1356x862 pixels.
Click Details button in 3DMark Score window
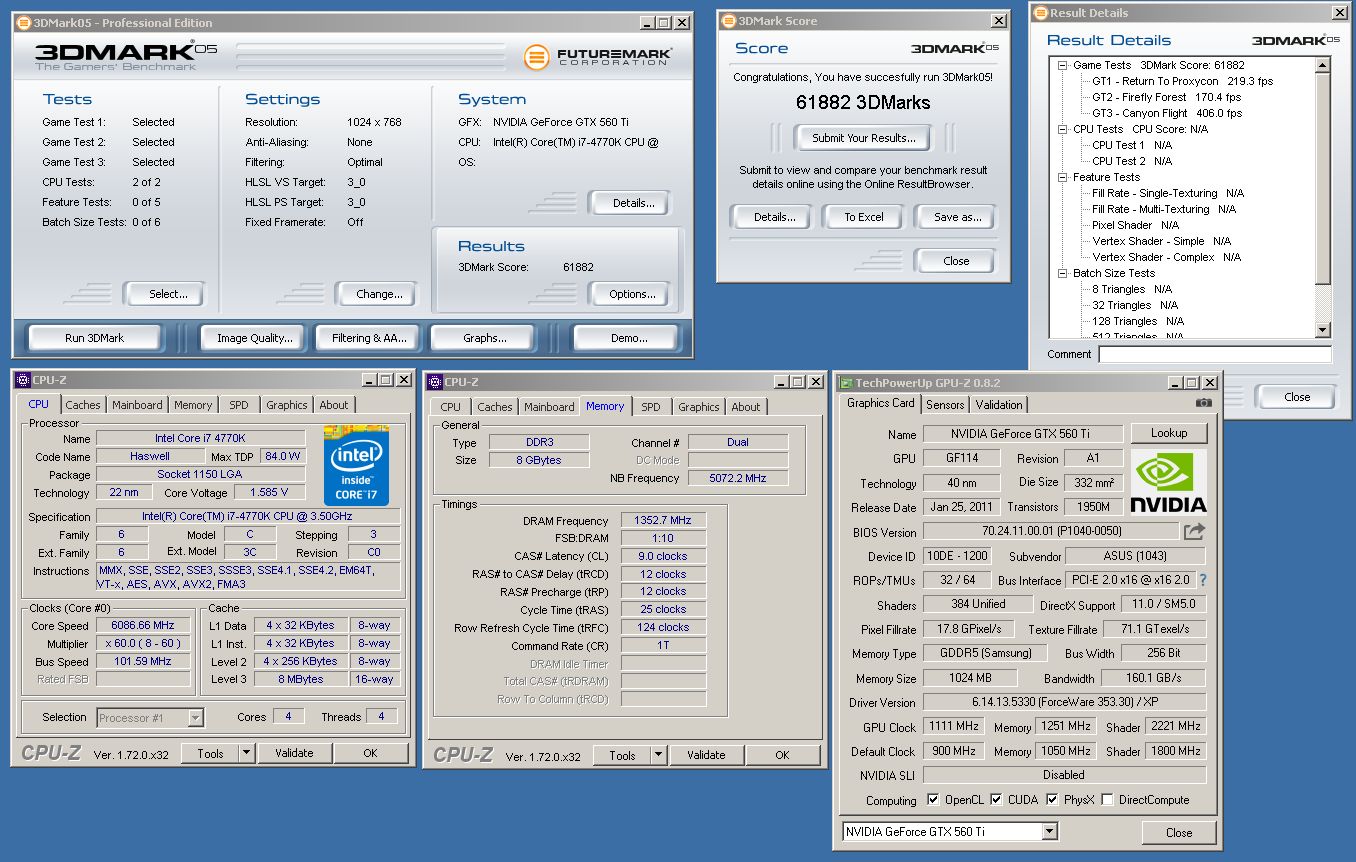tap(774, 217)
